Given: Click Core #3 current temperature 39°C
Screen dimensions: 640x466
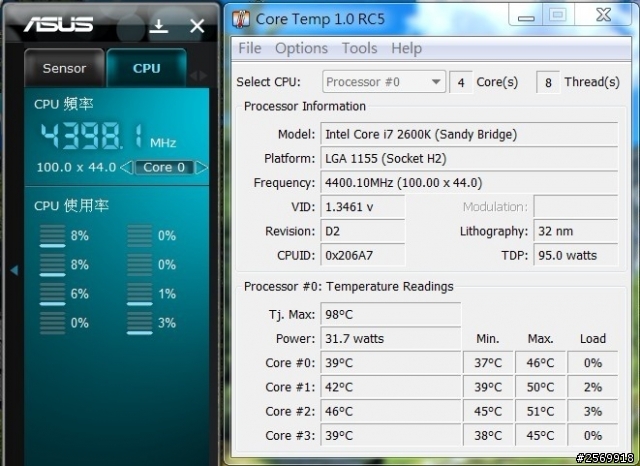Looking at the screenshot, I should click(391, 435).
